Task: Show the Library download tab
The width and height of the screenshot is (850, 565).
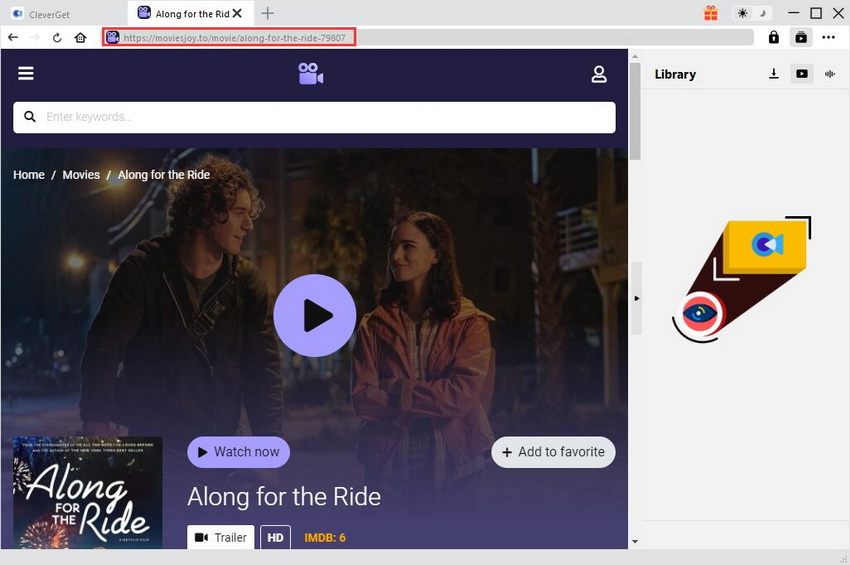Action: (x=774, y=74)
